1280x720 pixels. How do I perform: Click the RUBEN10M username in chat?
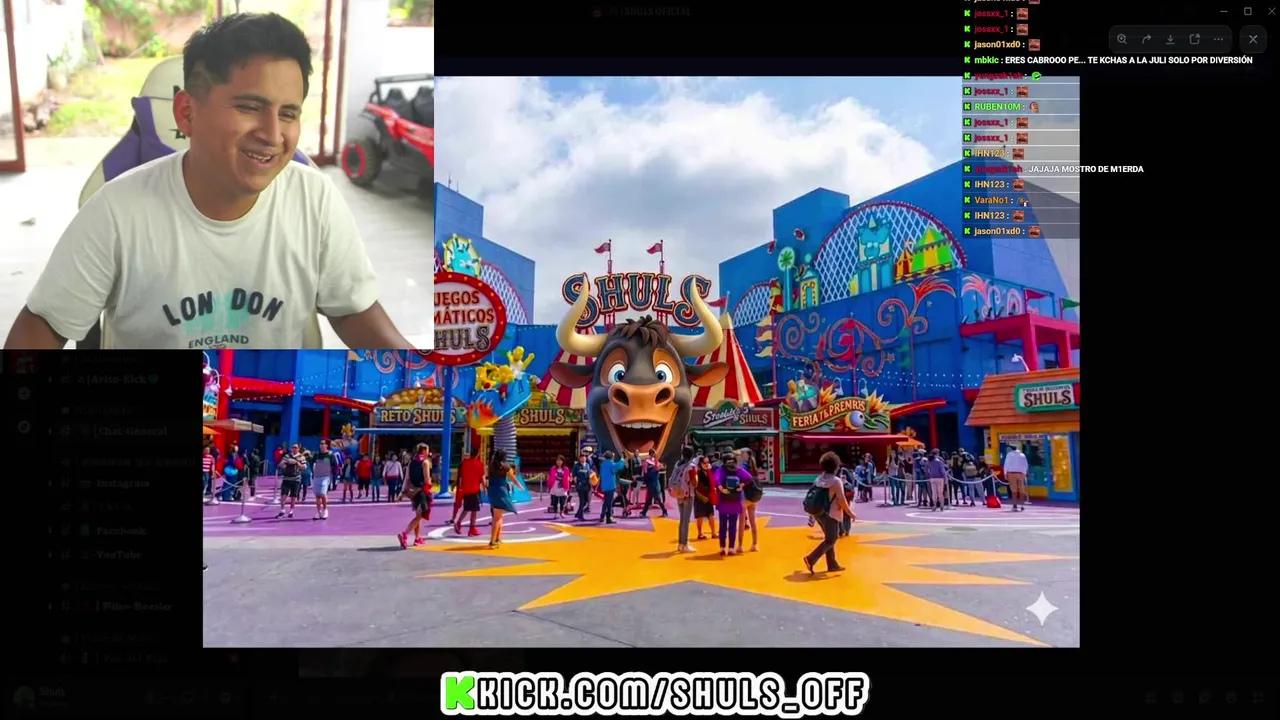pos(997,107)
